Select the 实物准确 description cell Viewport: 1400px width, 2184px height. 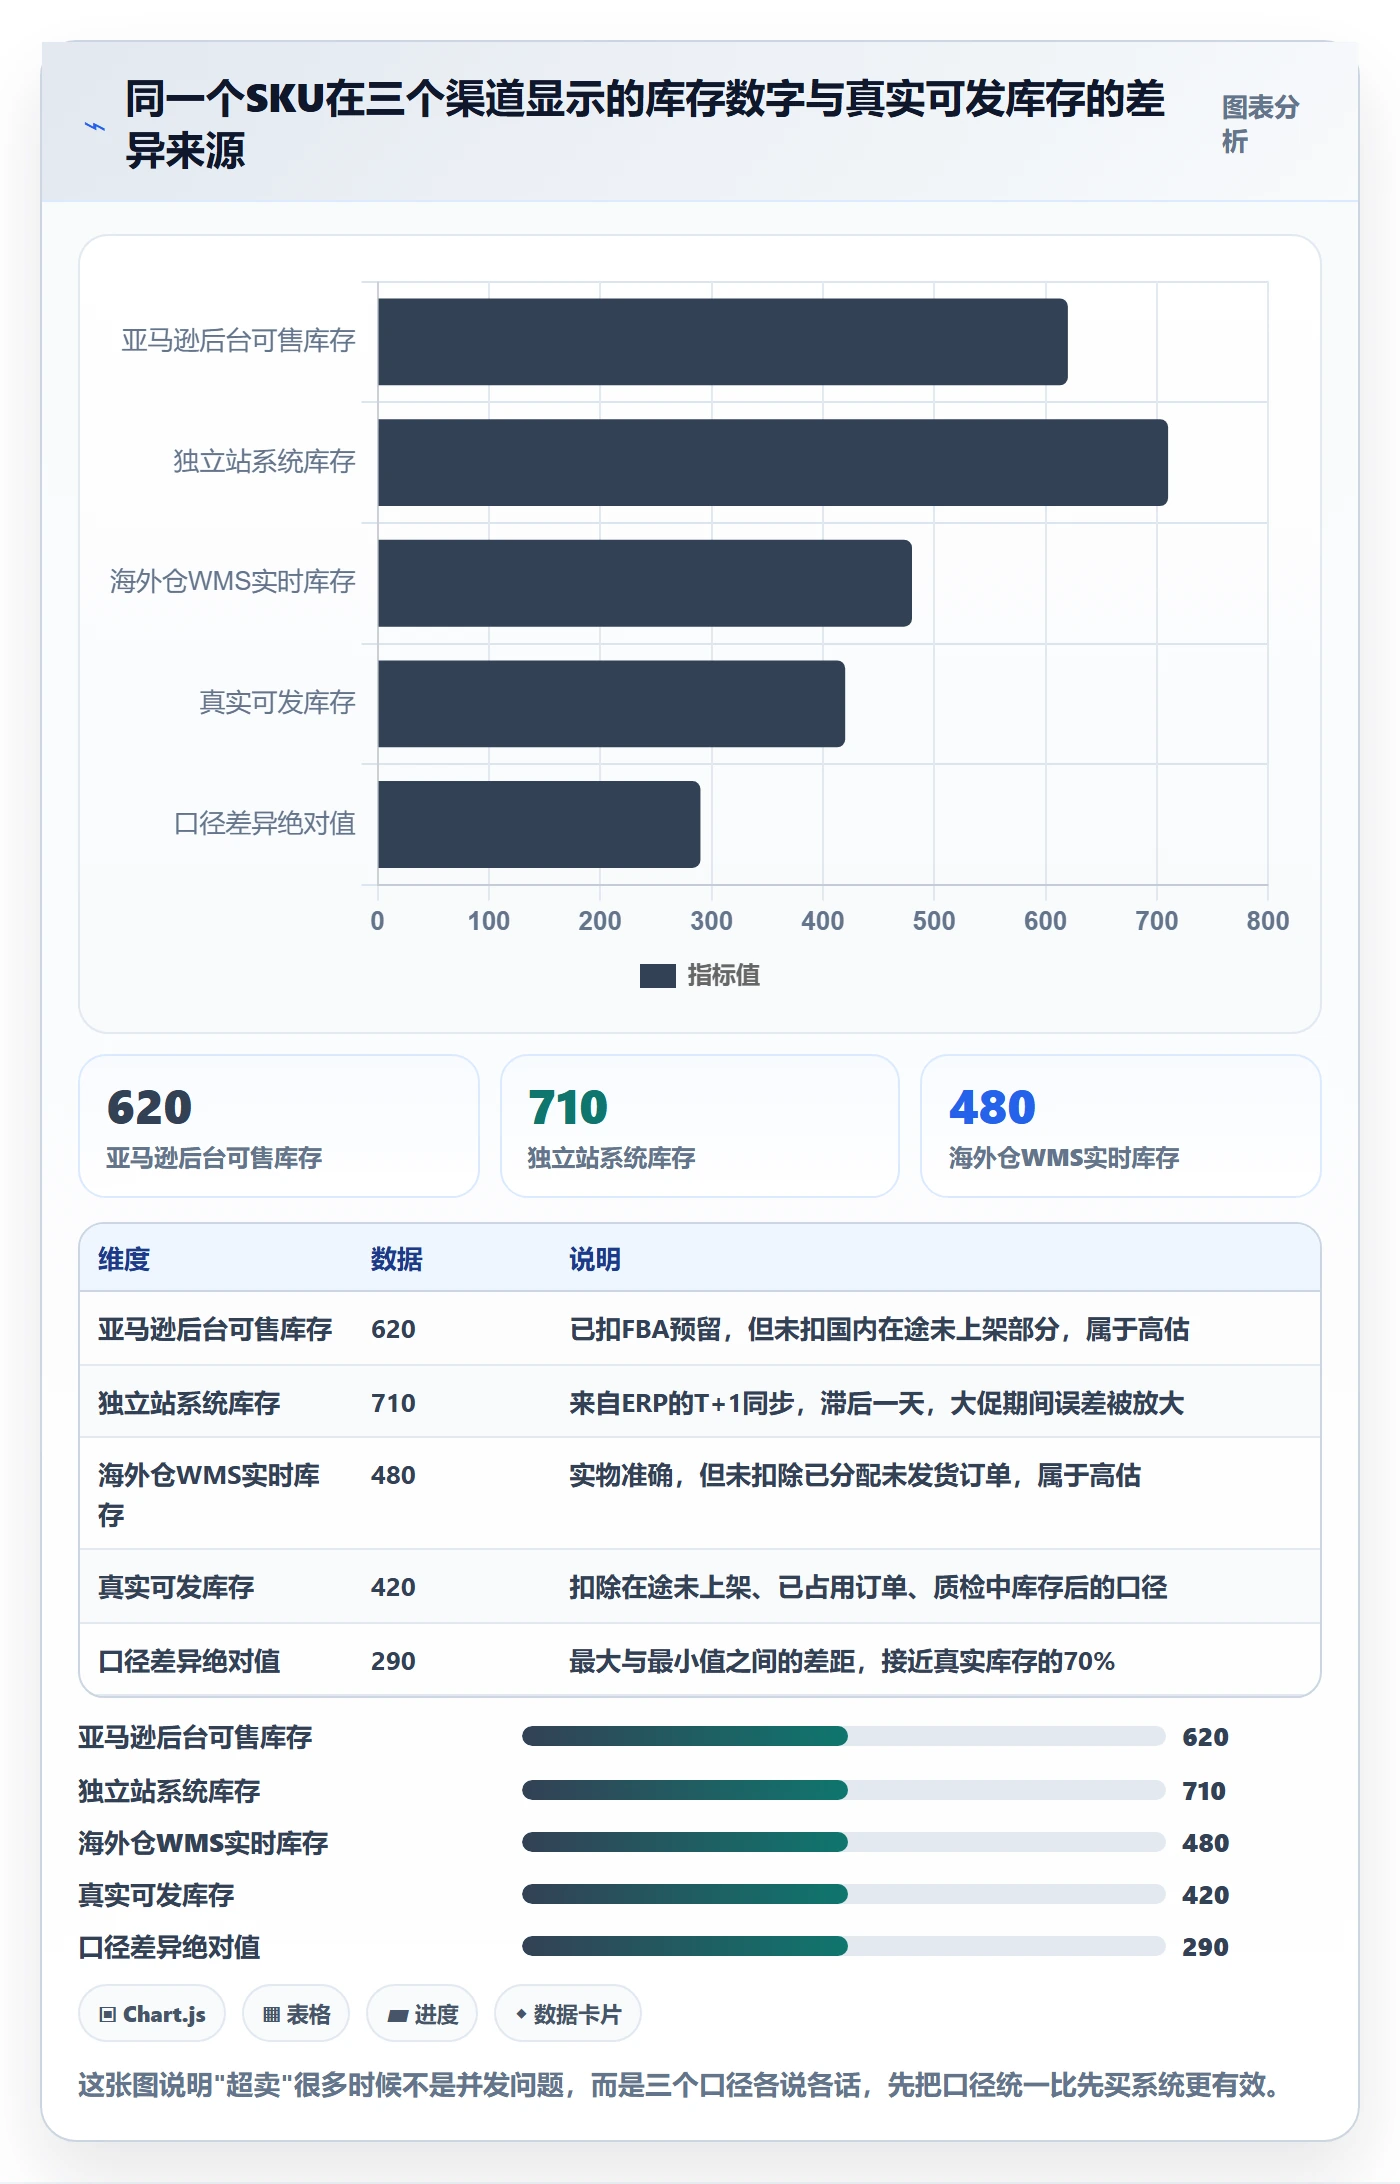tap(855, 1475)
